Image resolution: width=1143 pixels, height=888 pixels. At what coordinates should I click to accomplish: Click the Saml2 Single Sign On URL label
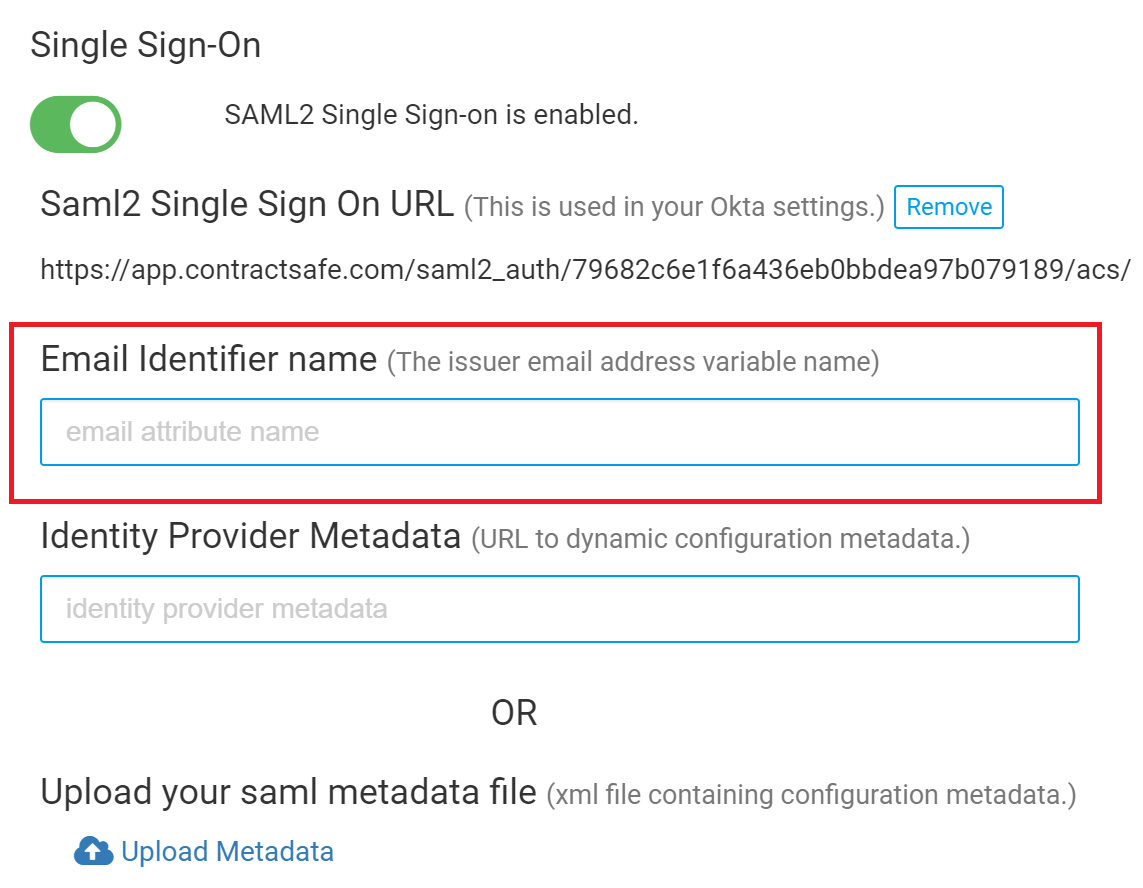tap(247, 204)
